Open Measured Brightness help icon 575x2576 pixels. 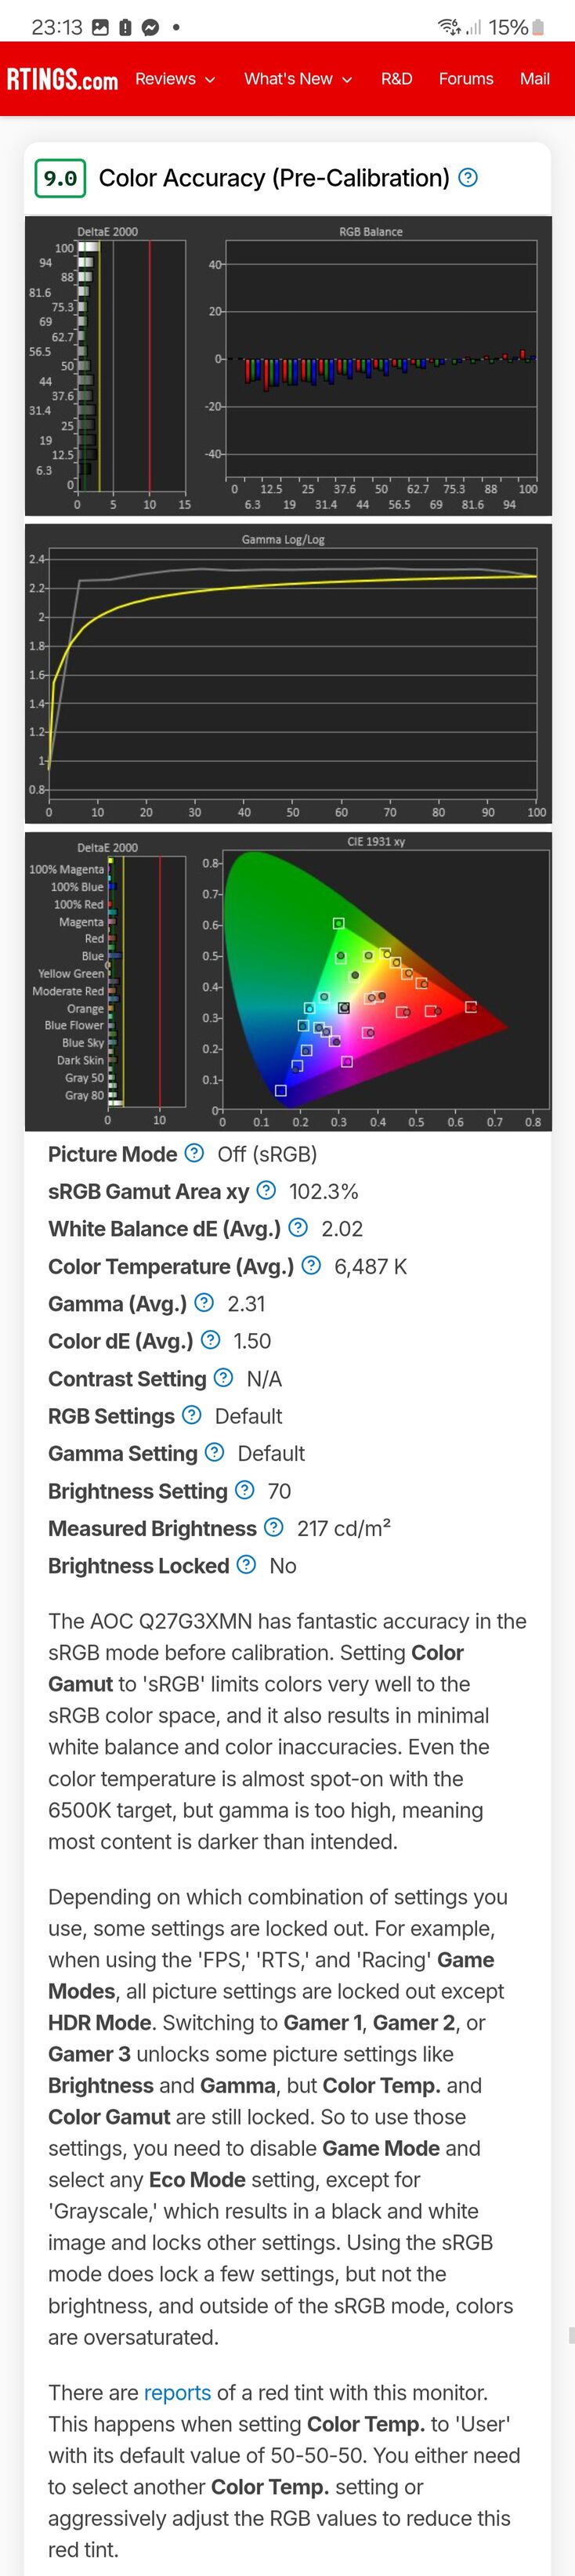pos(273,1527)
